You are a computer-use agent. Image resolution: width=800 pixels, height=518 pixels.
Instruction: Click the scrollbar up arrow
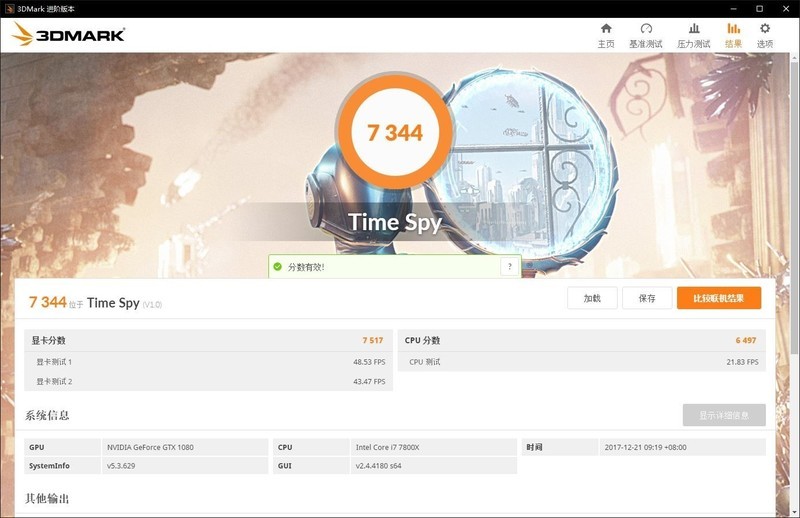click(x=794, y=57)
